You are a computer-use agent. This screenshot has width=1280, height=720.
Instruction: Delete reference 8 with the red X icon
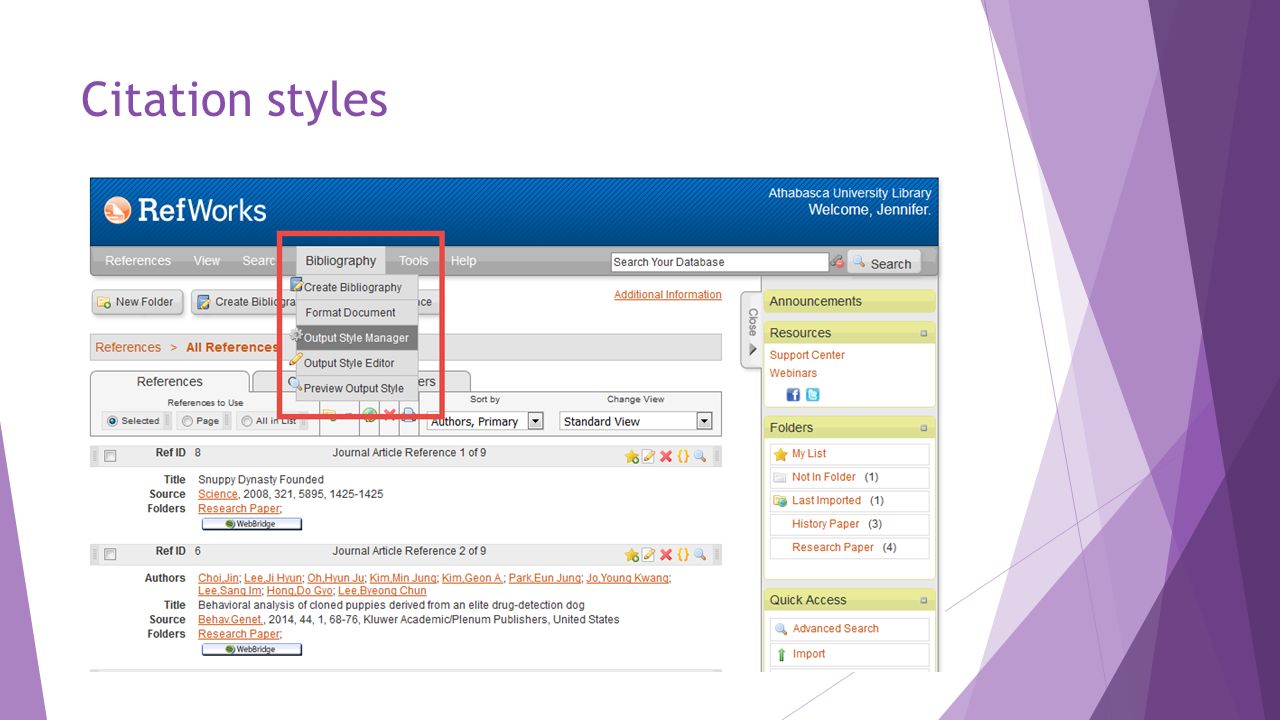(666, 457)
